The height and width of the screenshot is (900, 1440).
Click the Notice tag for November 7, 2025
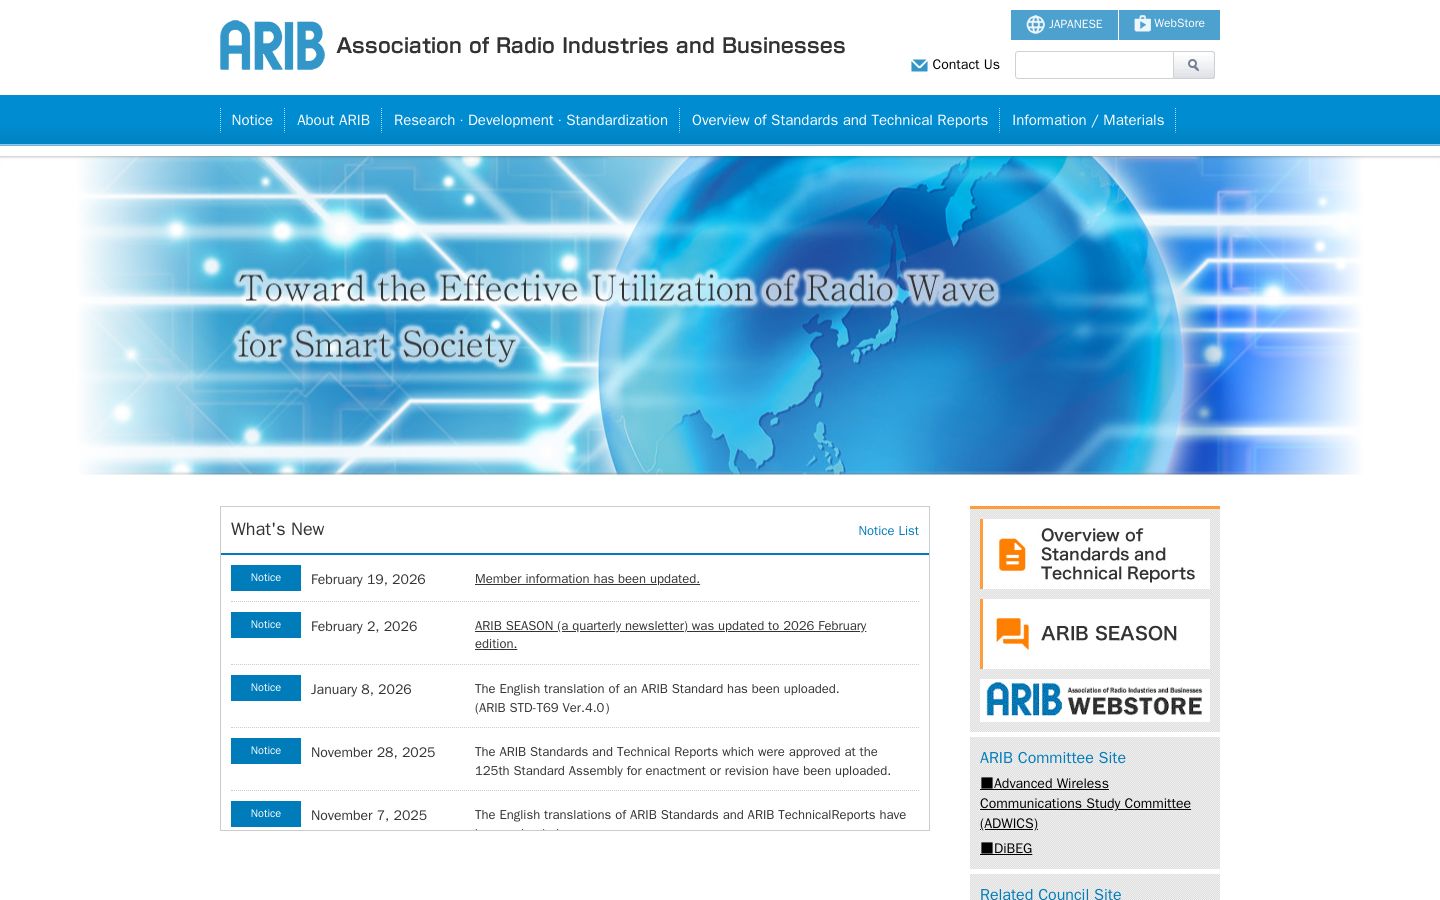tap(266, 814)
